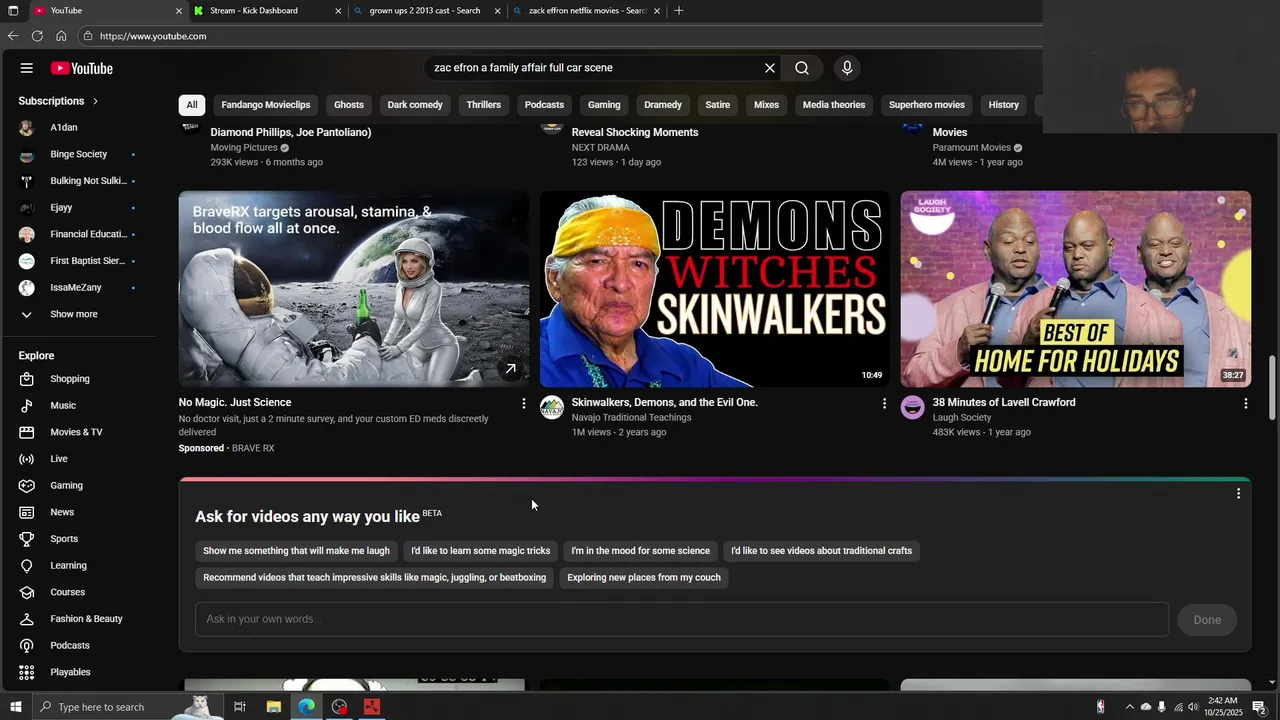Click 'Exploring new places from my couch' suggestion

pos(644,578)
